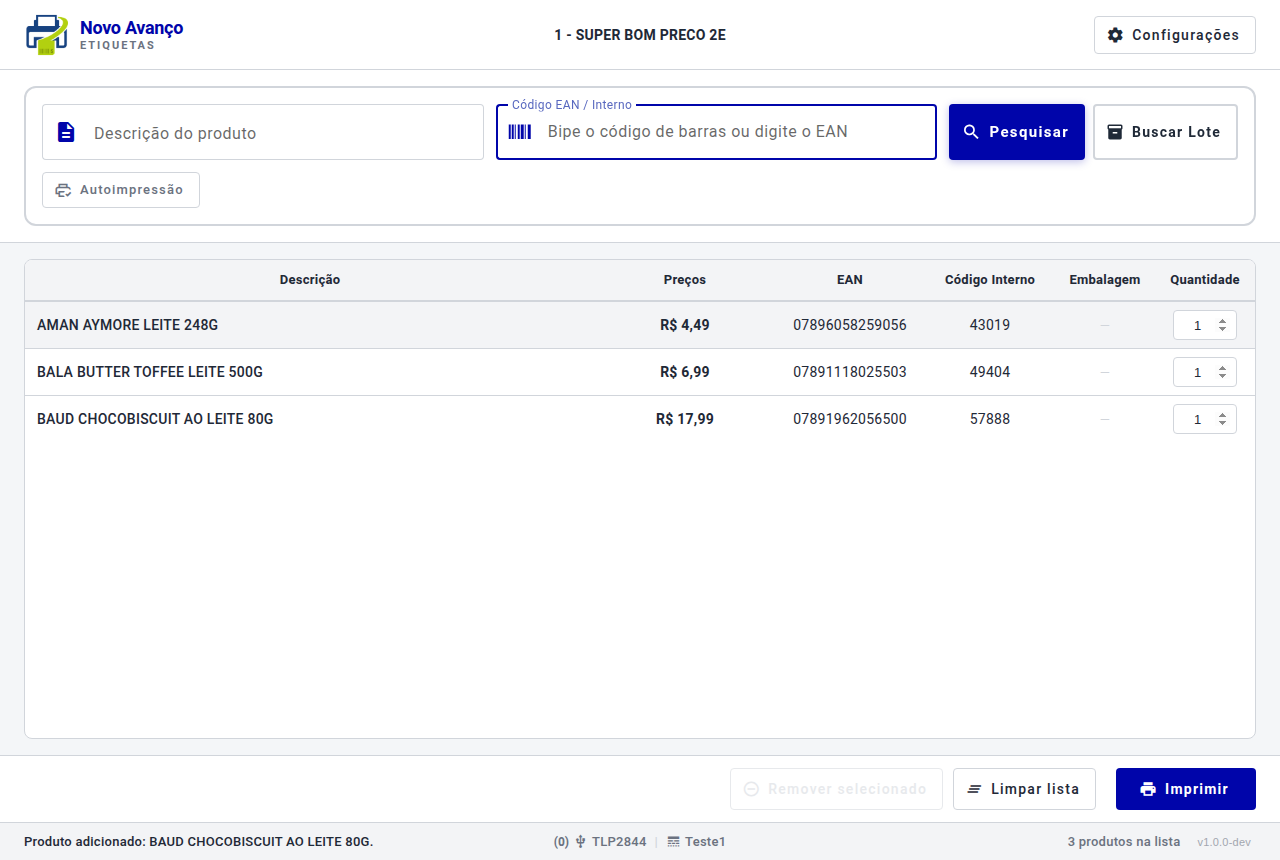Click the 3 produtos na lista counter
Image resolution: width=1280 pixels, height=860 pixels.
click(x=1124, y=842)
